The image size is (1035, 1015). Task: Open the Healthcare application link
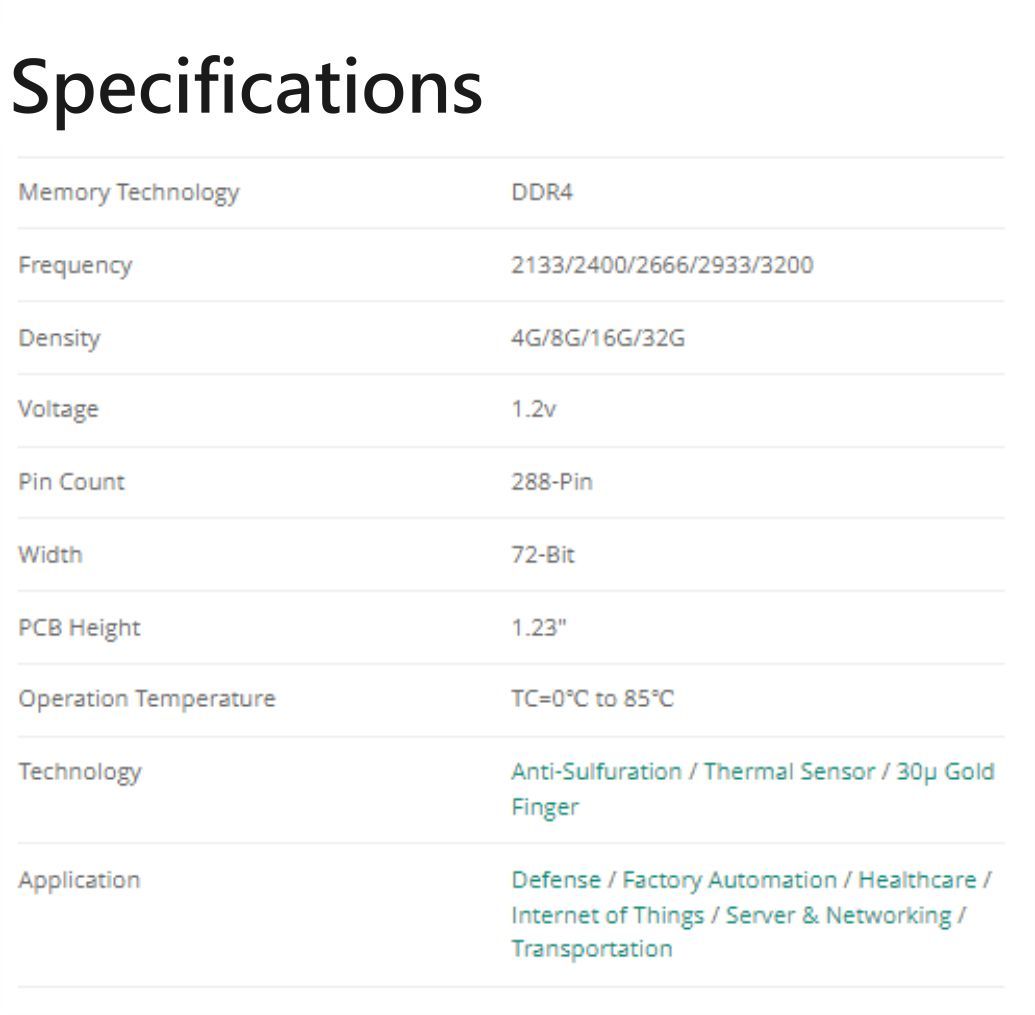pos(917,879)
